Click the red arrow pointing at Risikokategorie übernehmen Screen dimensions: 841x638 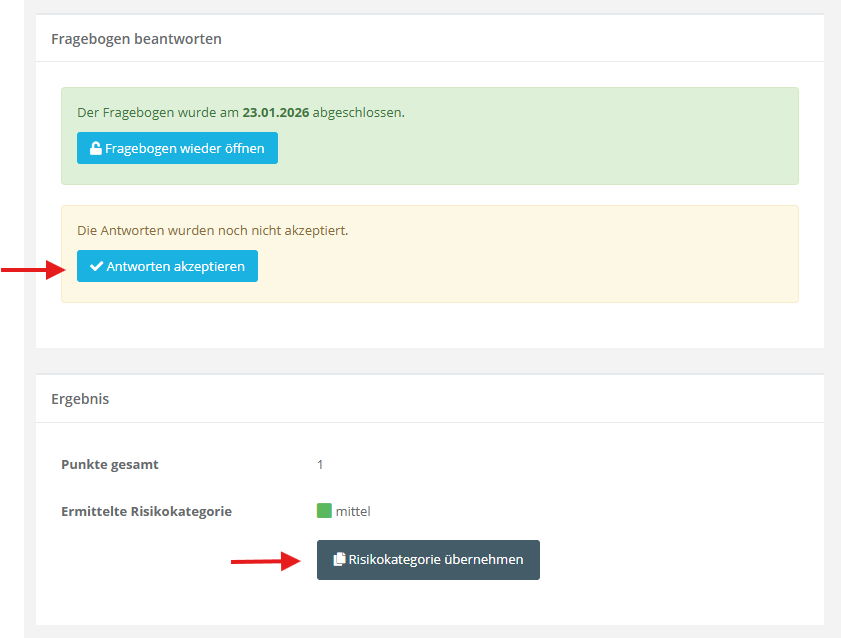(x=266, y=561)
